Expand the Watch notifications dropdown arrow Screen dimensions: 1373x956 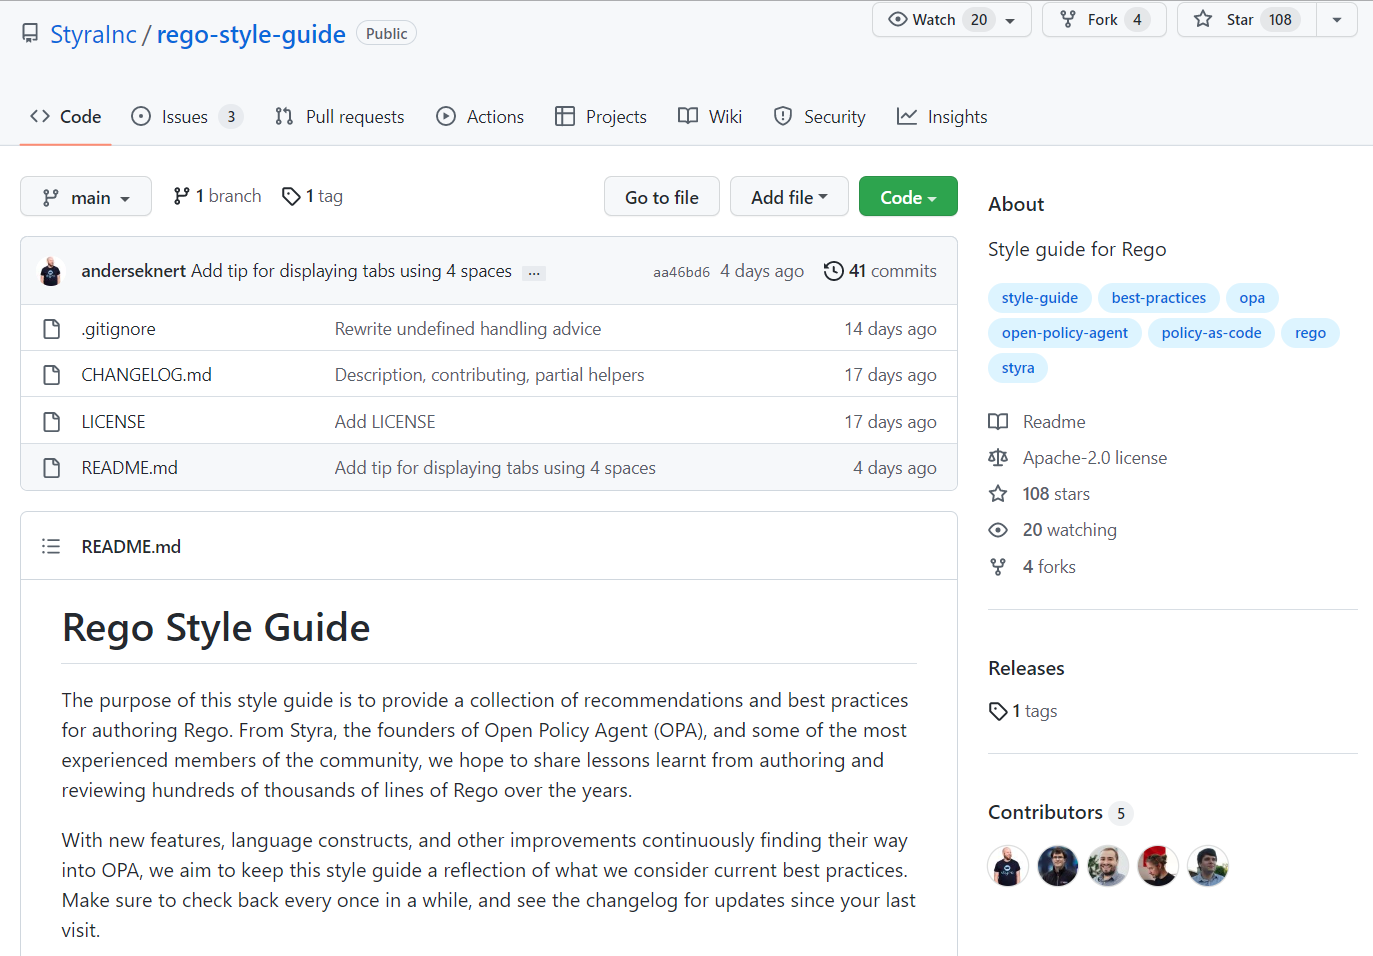1011,20
